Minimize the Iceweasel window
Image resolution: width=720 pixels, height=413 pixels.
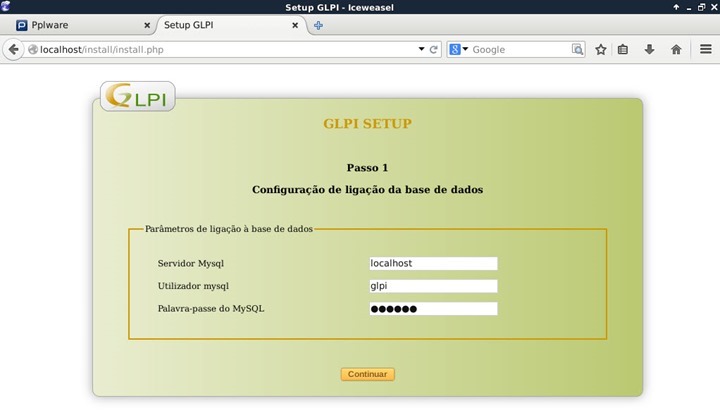tap(689, 7)
